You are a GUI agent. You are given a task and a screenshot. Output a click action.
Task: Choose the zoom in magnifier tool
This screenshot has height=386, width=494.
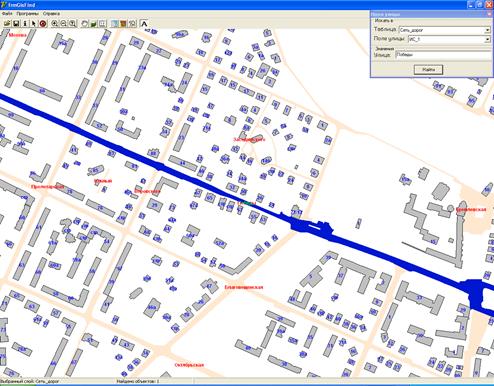[x=55, y=23]
